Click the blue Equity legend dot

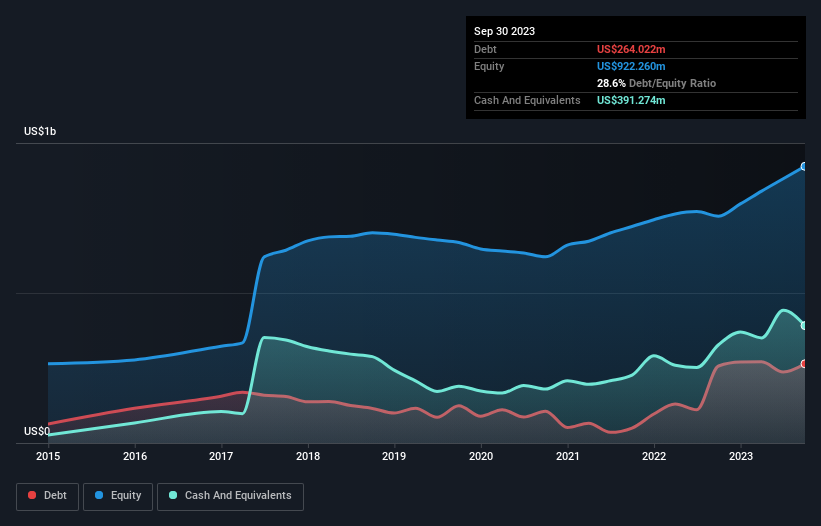point(99,495)
